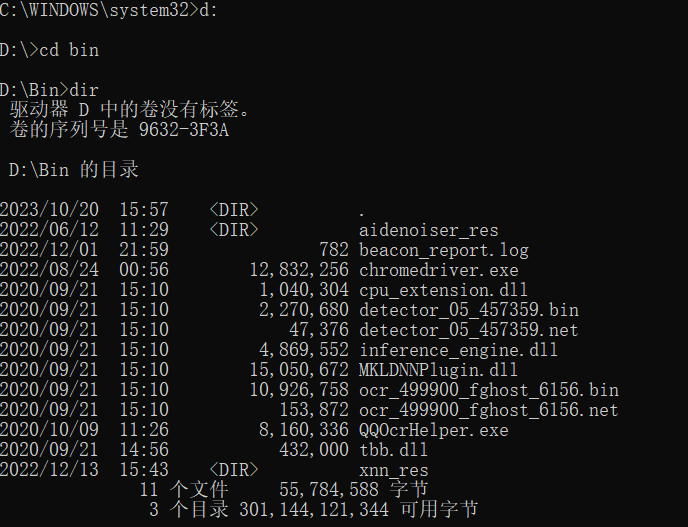The width and height of the screenshot is (688, 527).
Task: Click the ocr_499900_fghost_6156.bin filename
Action: tap(489, 390)
